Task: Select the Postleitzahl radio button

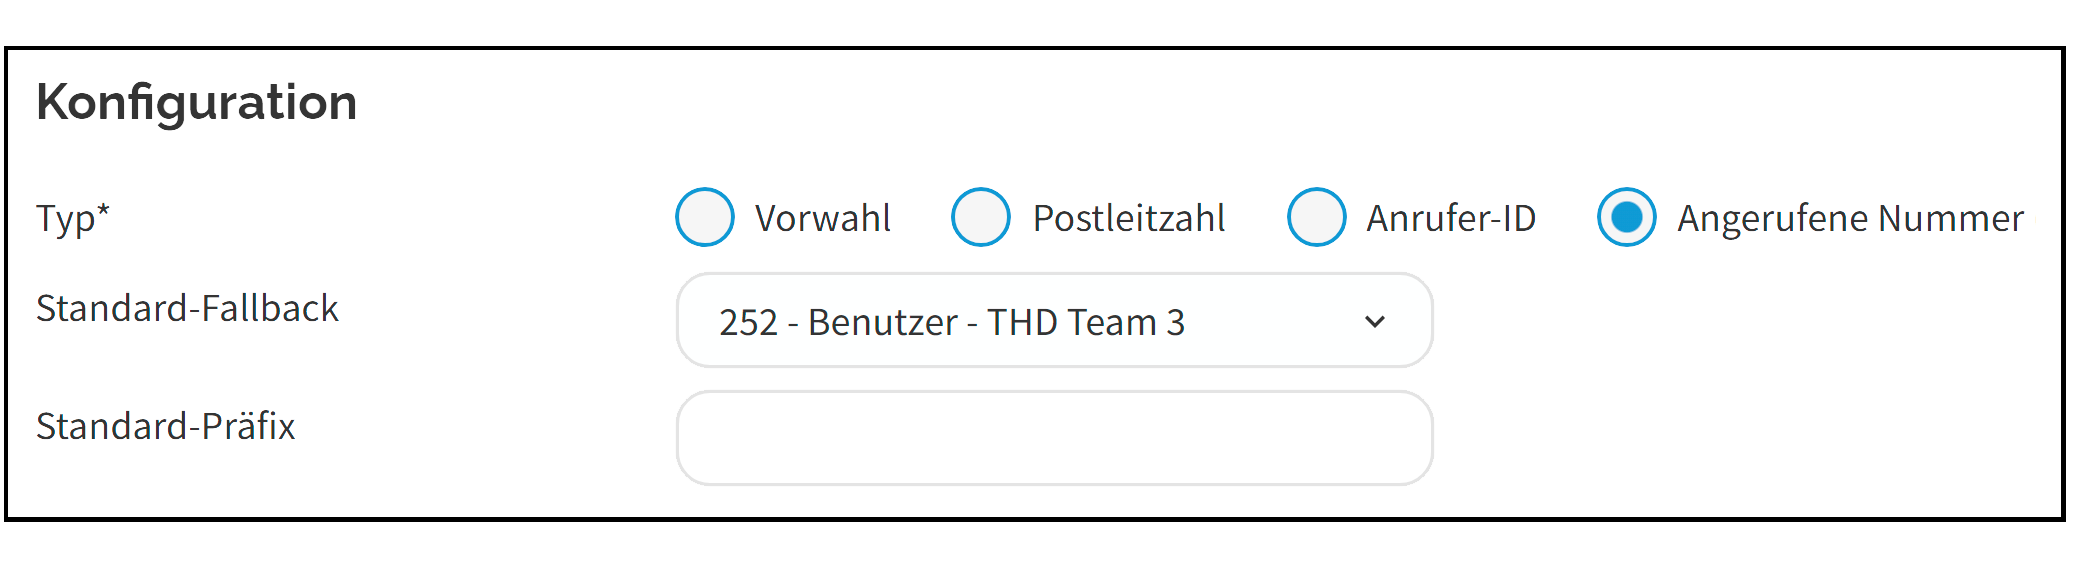Action: click(x=981, y=217)
